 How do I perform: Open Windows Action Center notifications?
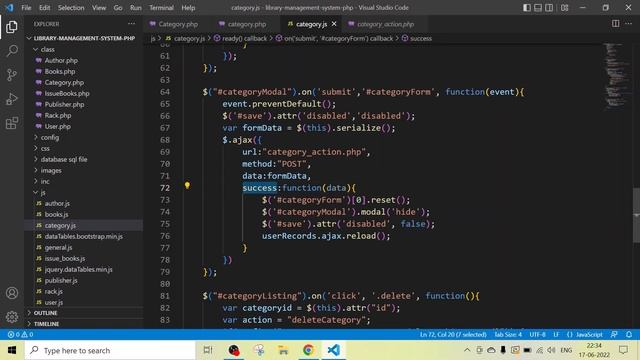623,350
